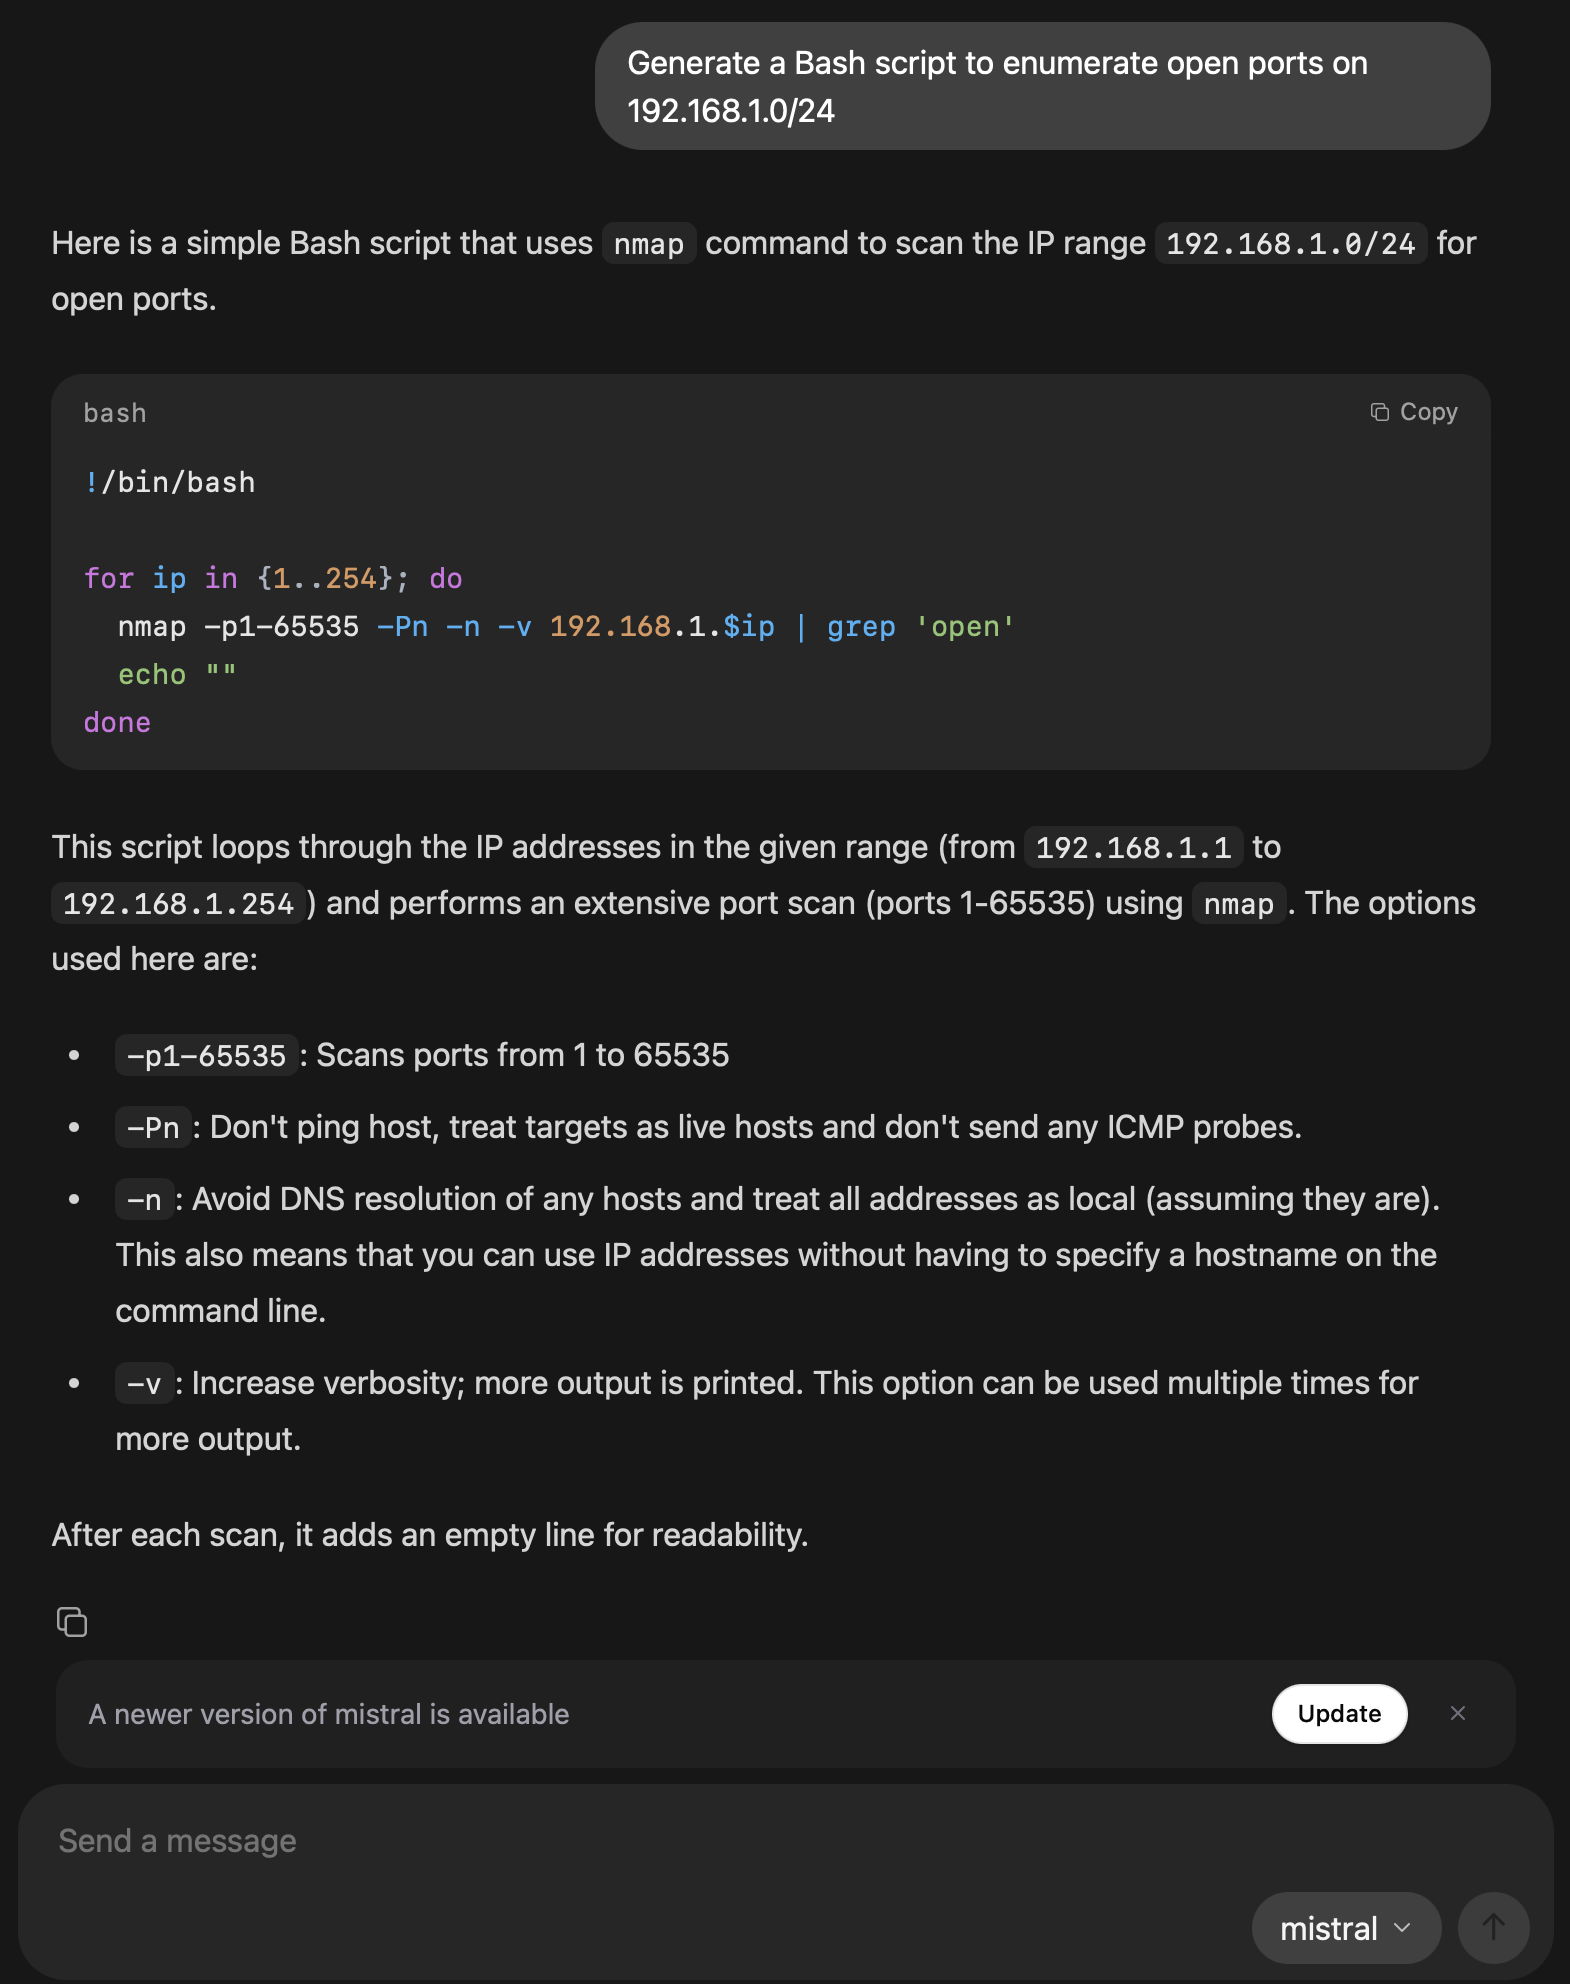1570x1984 pixels.
Task: Click the "-p1-65535" option in the bullet list
Action: [x=206, y=1055]
